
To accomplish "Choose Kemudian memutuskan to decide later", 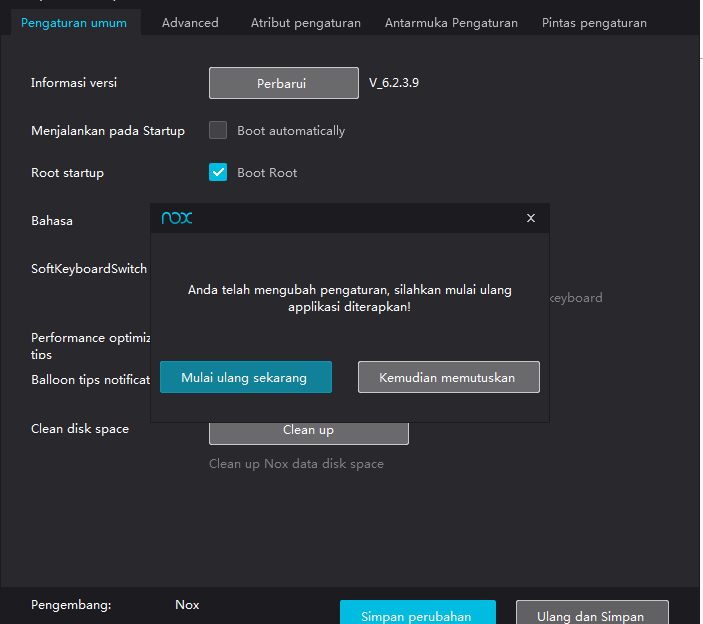I will 449,377.
